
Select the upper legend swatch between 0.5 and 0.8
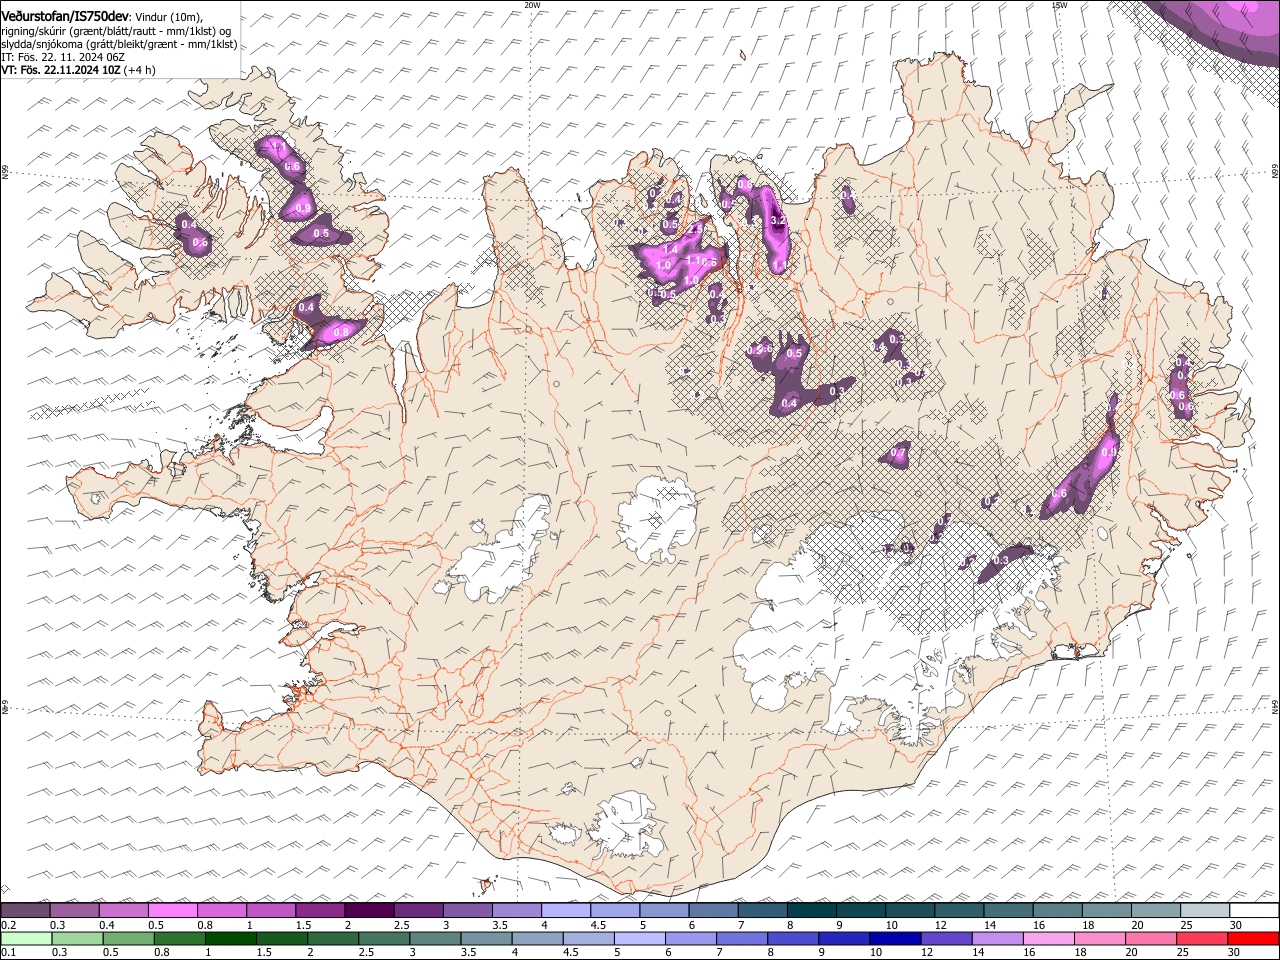(x=172, y=910)
